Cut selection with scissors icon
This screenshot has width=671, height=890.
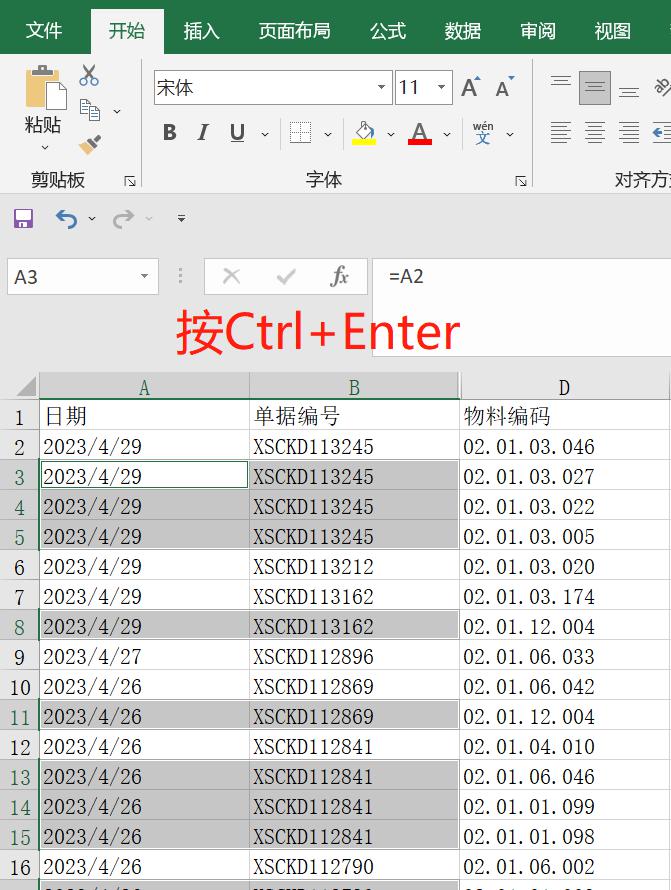(x=89, y=75)
